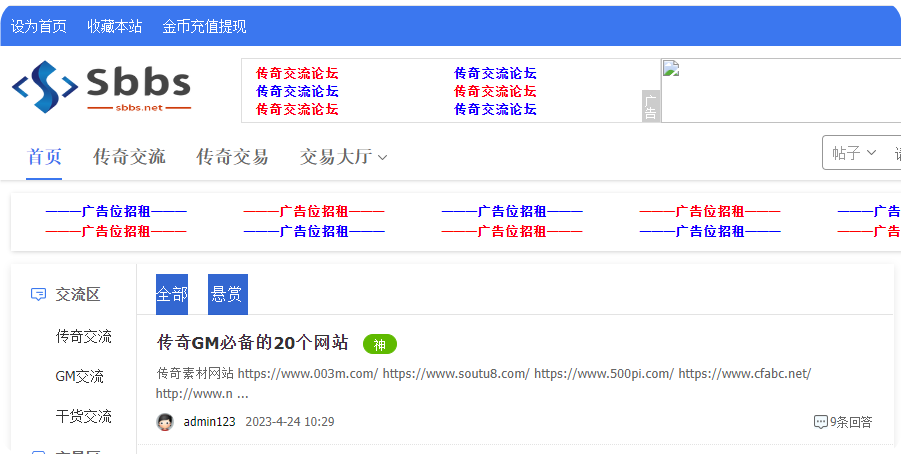
Task: Click the 交流区 chat bubble icon
Action: click(39, 295)
